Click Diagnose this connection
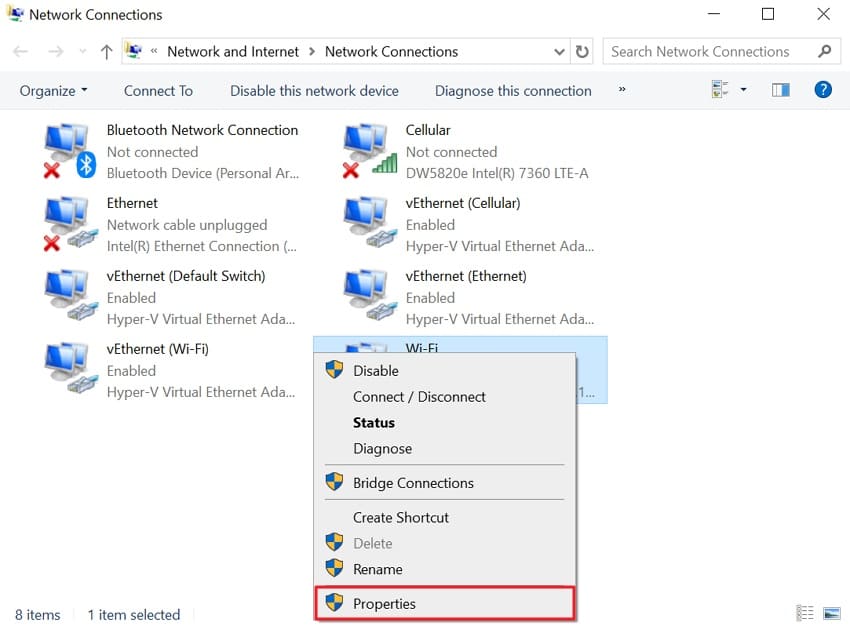Viewport: 850px width, 626px height. (513, 91)
